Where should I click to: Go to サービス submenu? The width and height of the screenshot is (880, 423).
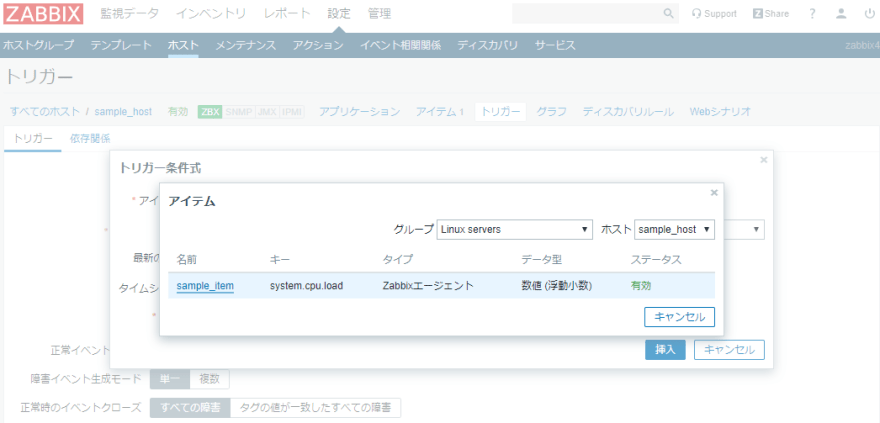(x=554, y=45)
